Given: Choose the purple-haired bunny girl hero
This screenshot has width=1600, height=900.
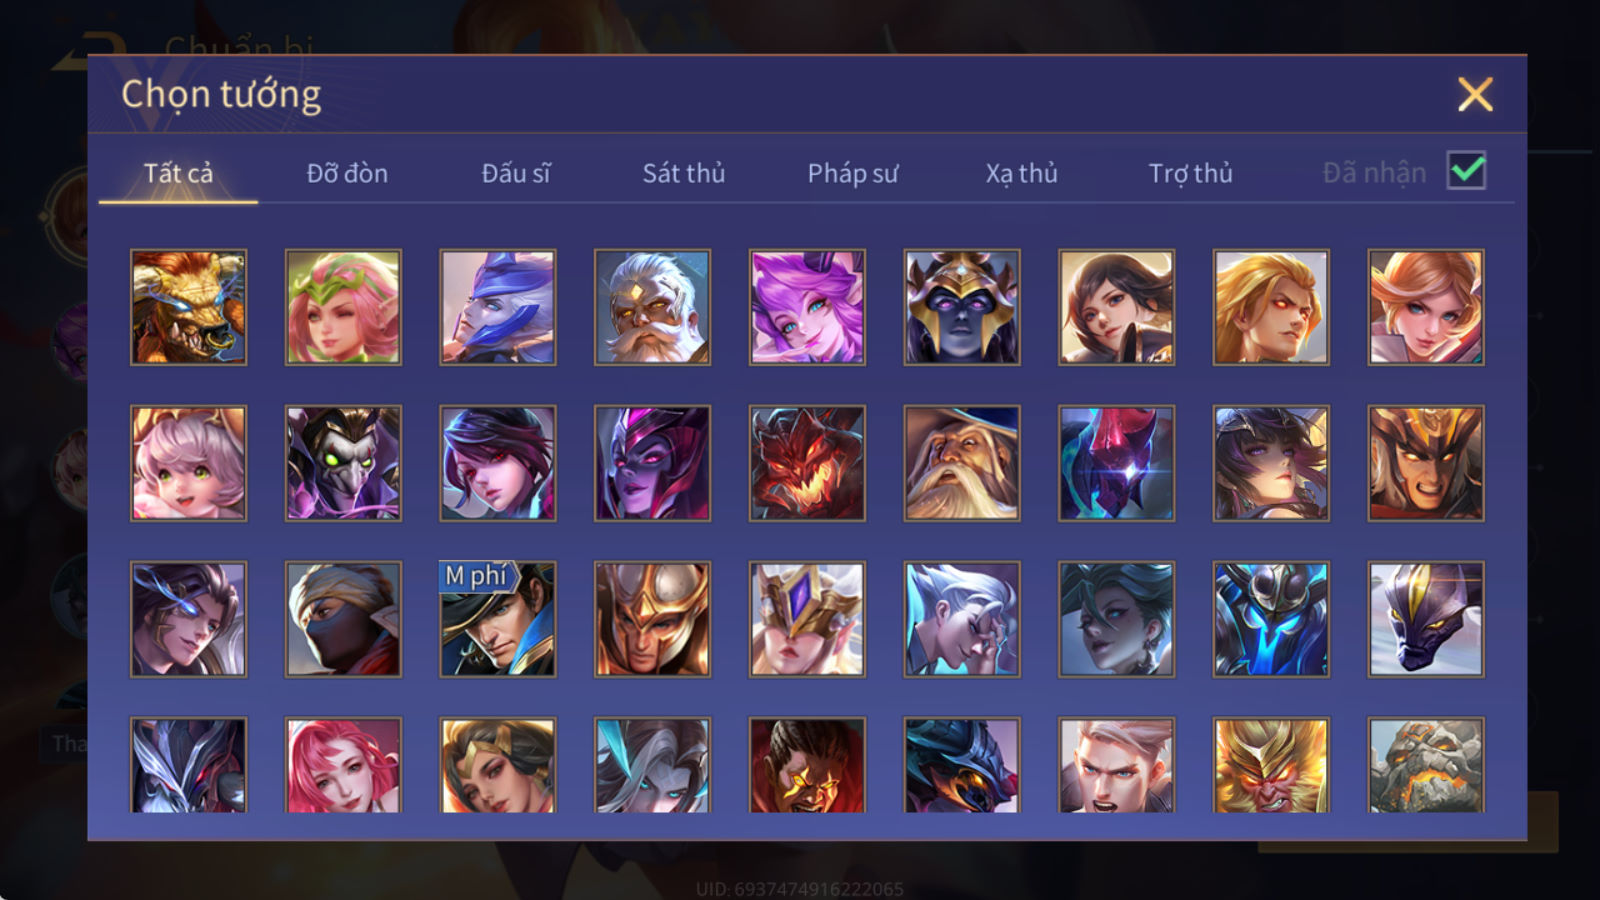Looking at the screenshot, I should tap(807, 307).
